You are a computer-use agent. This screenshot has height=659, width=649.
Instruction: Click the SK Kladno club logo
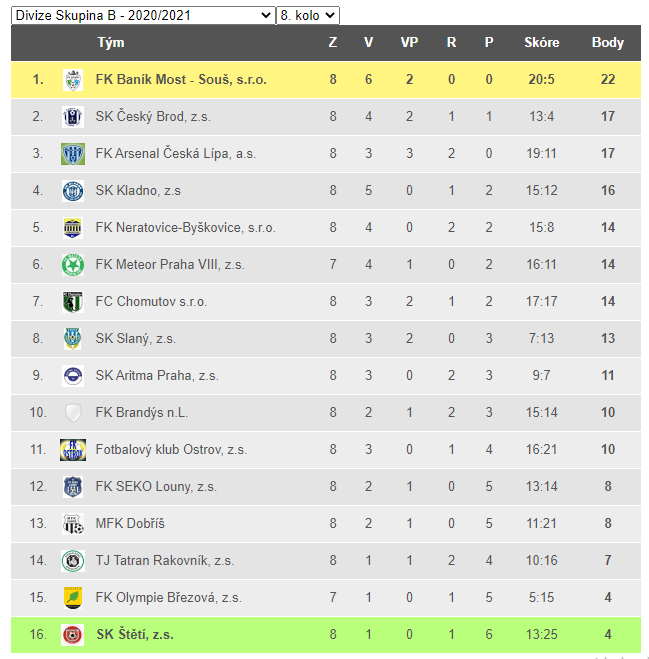(x=72, y=191)
